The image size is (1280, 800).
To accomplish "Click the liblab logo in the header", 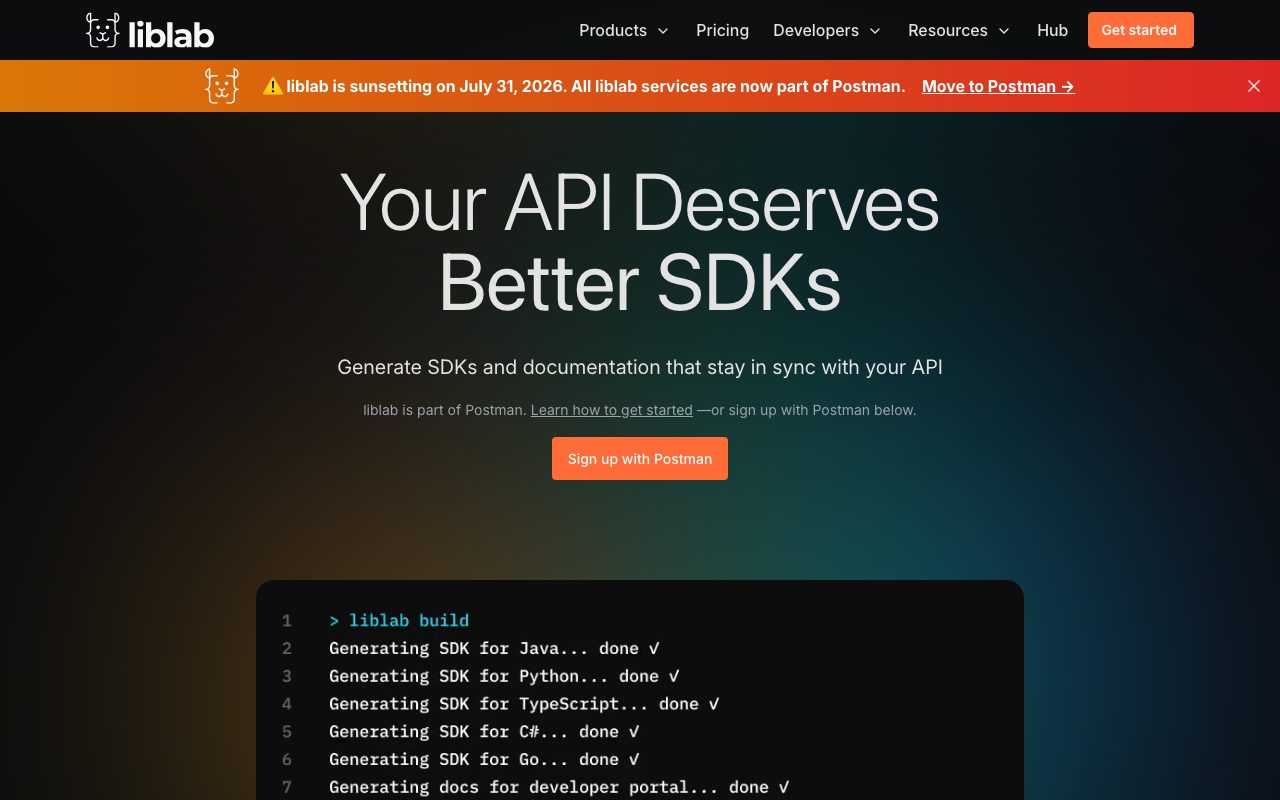I will [150, 31].
